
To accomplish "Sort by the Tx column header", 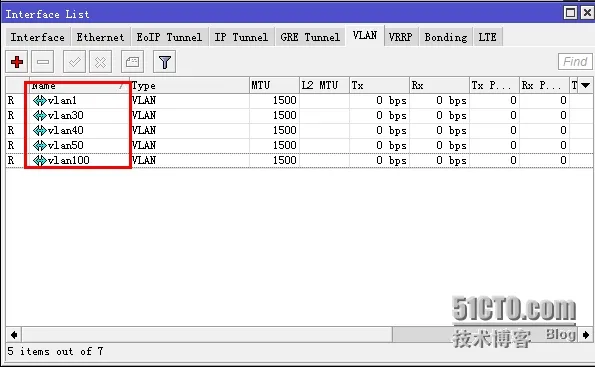I will point(379,86).
